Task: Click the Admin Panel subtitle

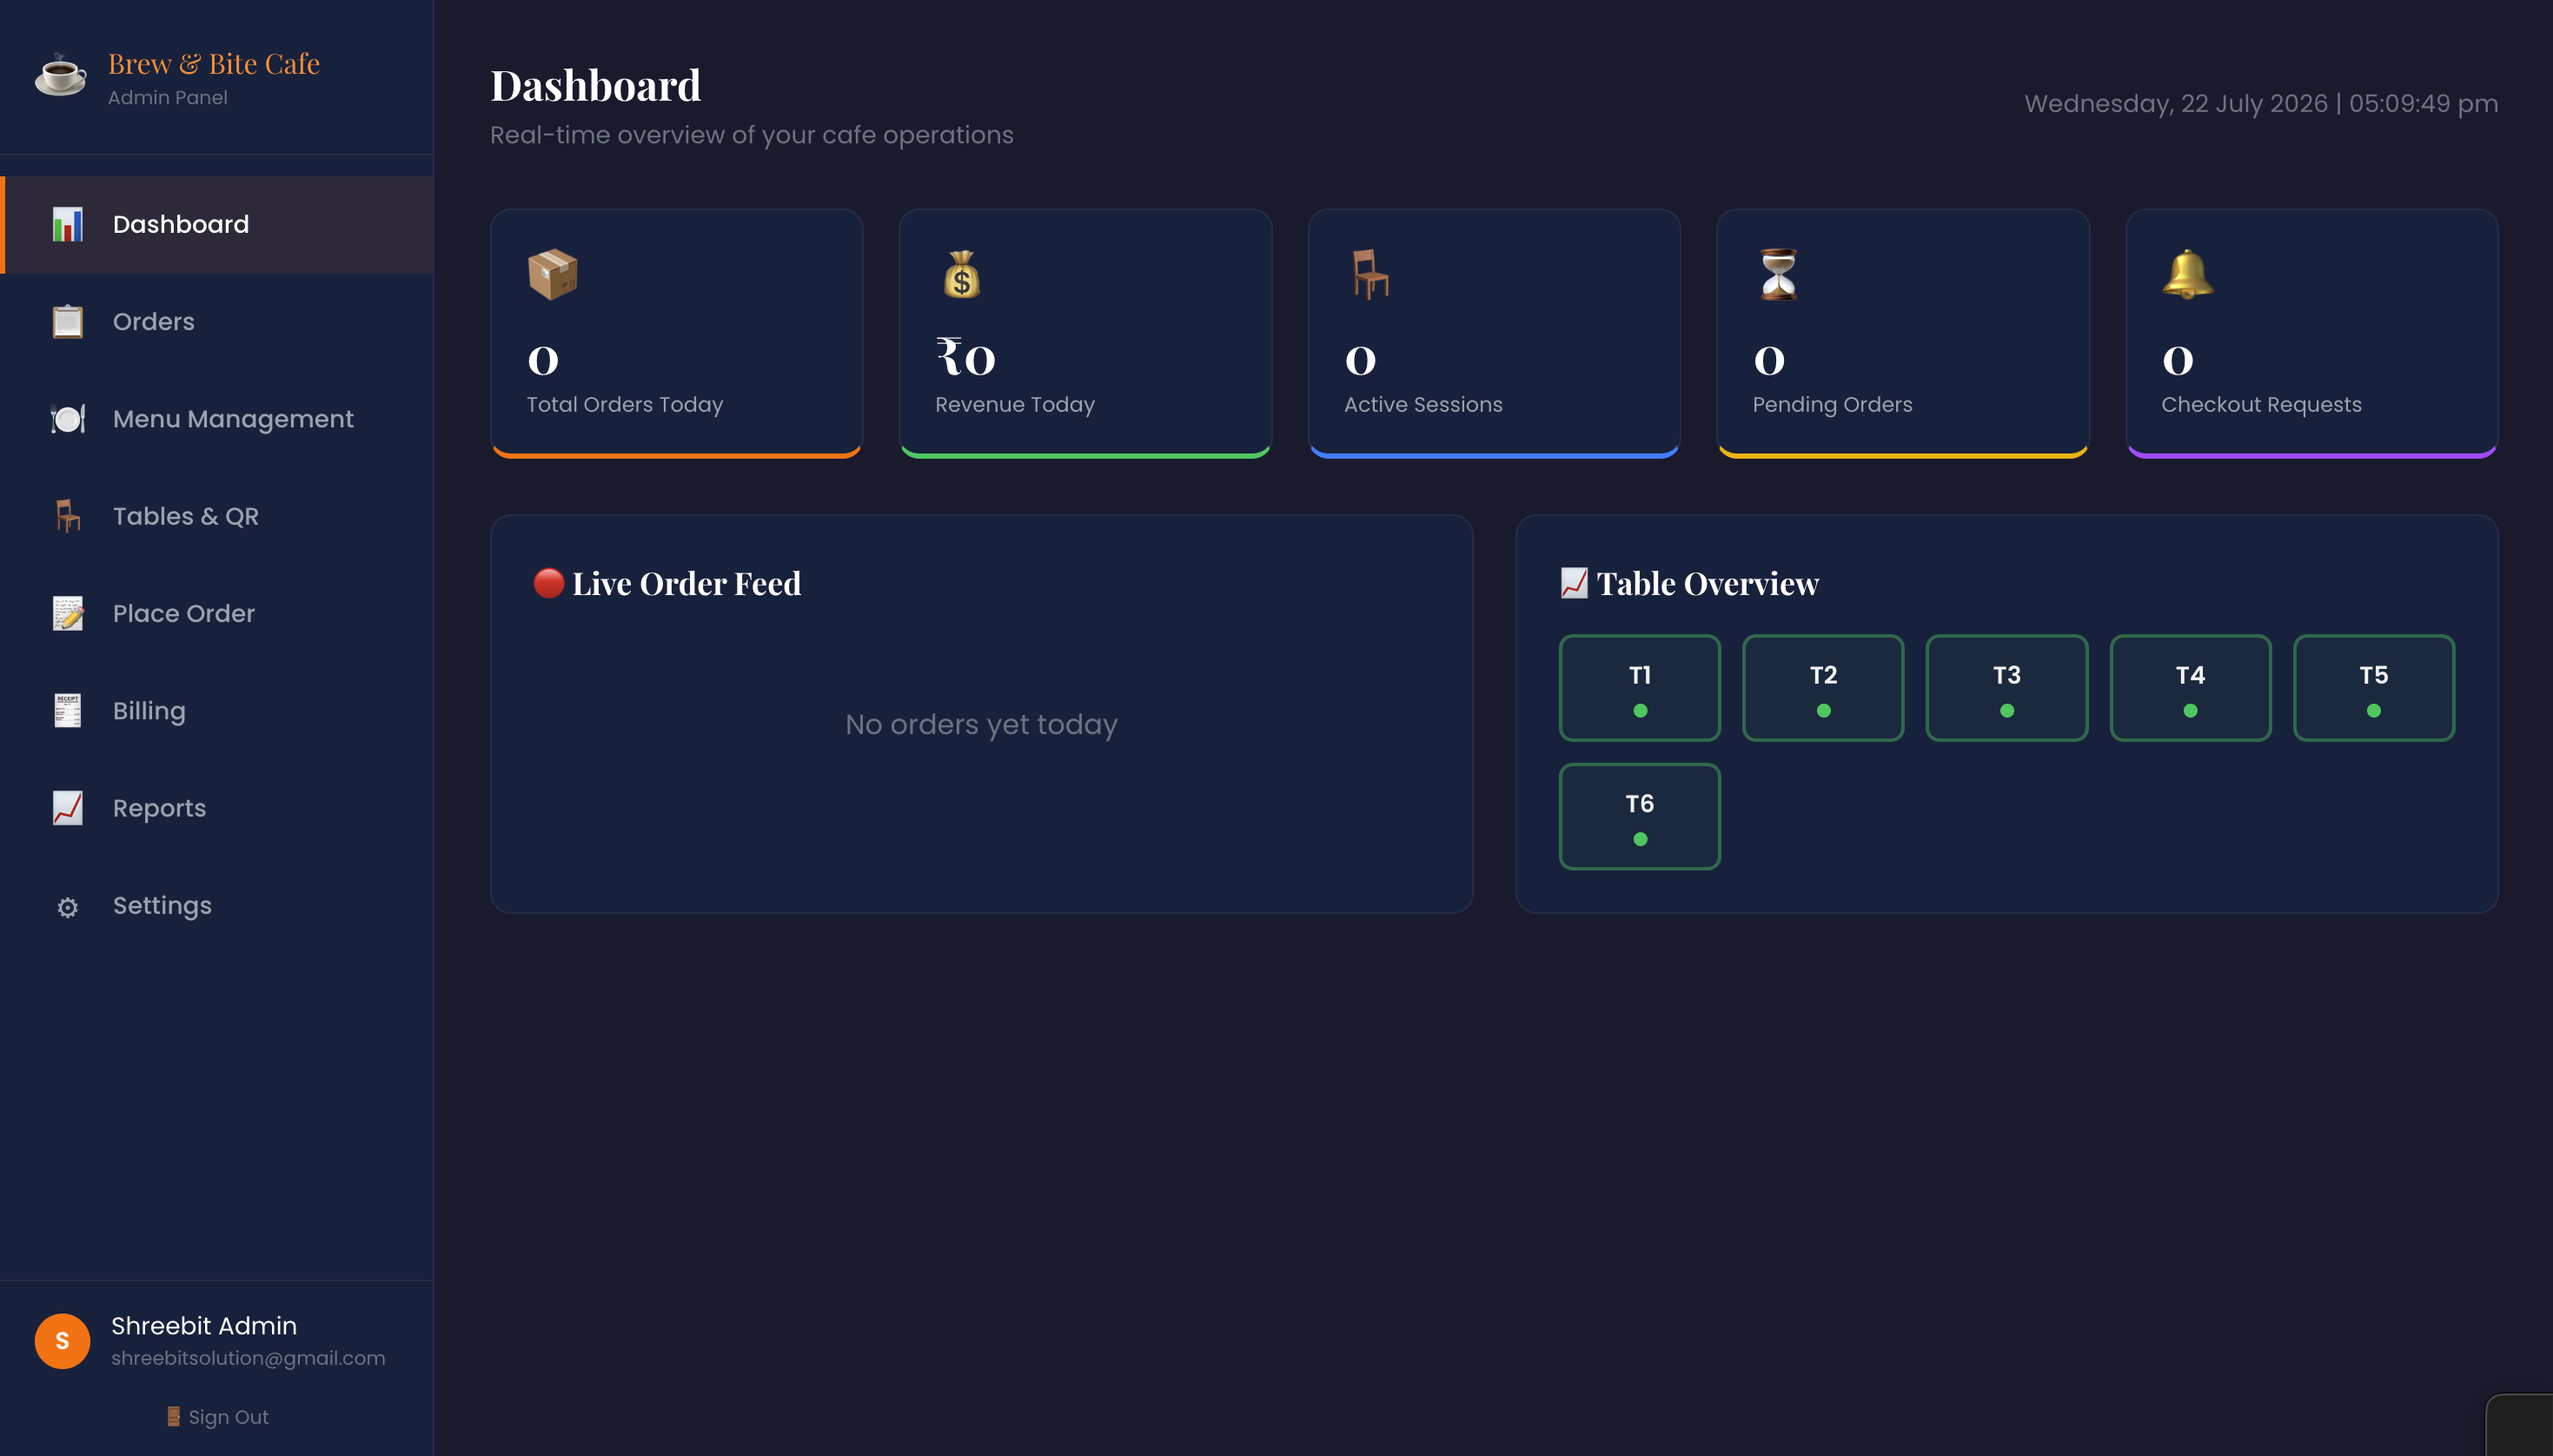Action: pyautogui.click(x=168, y=97)
